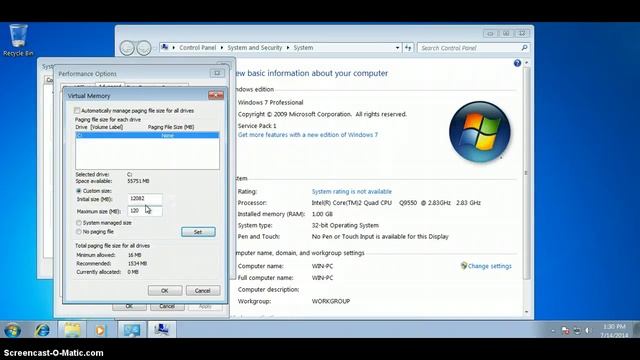Click the Initial size (MB) field
Viewport: 640px width, 360px height.
point(144,199)
